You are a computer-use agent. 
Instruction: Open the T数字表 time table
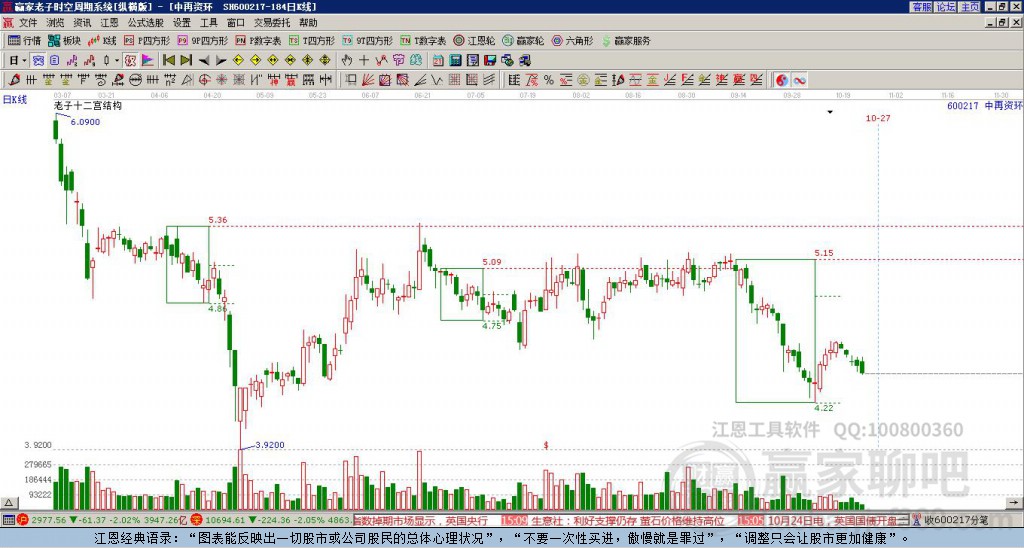(x=423, y=40)
